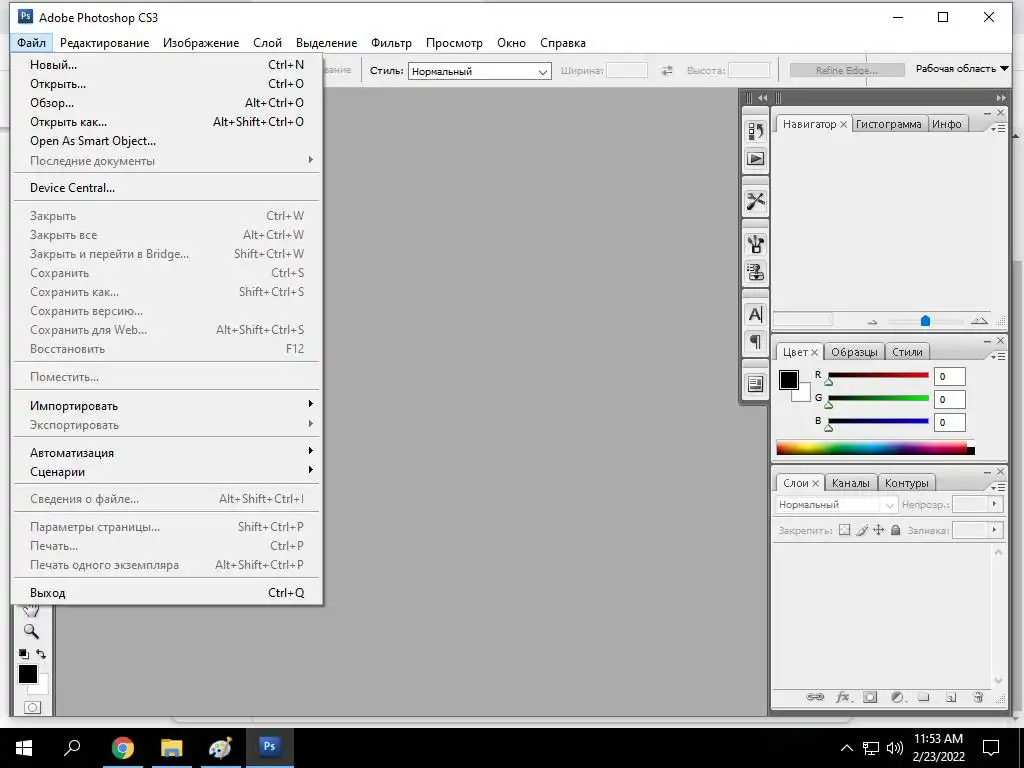This screenshot has height=768, width=1024.
Task: Open the Color panel options menu
Action: click(998, 357)
